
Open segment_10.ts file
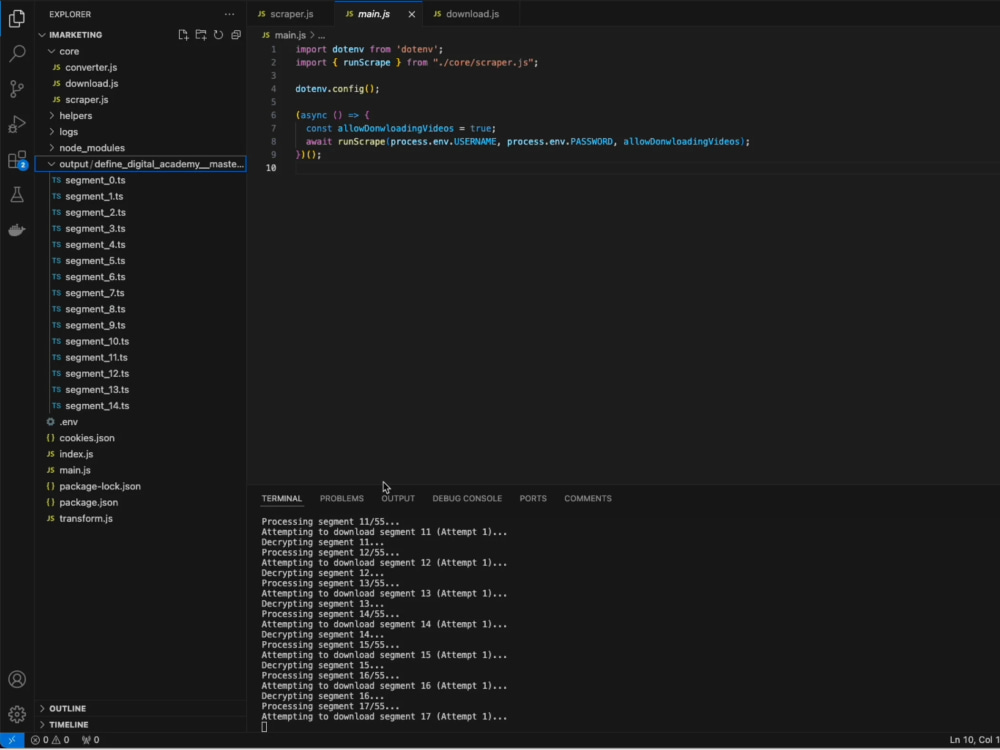click(140, 341)
